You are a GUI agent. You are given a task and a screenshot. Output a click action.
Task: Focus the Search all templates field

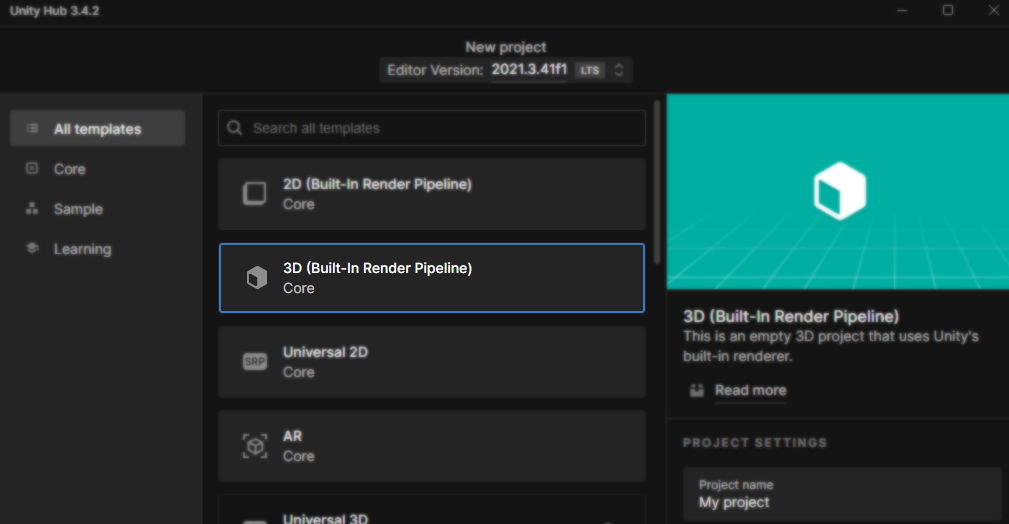click(x=432, y=127)
